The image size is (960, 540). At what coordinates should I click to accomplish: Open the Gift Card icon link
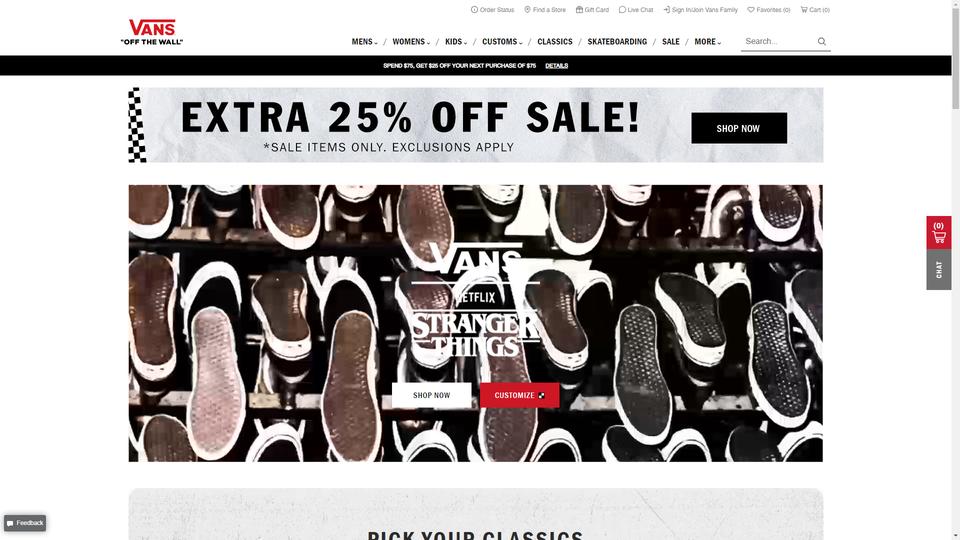point(579,10)
